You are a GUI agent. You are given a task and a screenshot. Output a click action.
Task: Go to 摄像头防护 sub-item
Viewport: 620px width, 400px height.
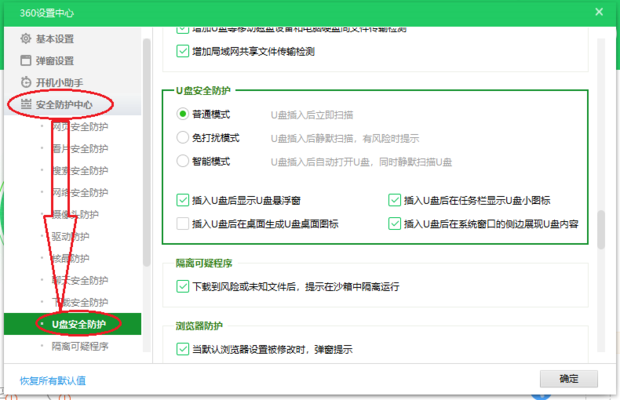coord(75,214)
